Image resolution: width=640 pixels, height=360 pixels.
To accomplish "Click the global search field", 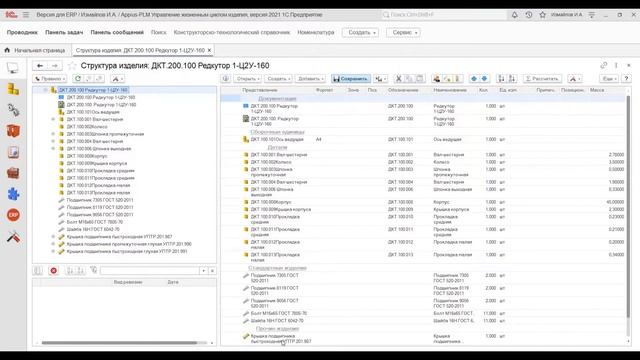I will pos(444,15).
